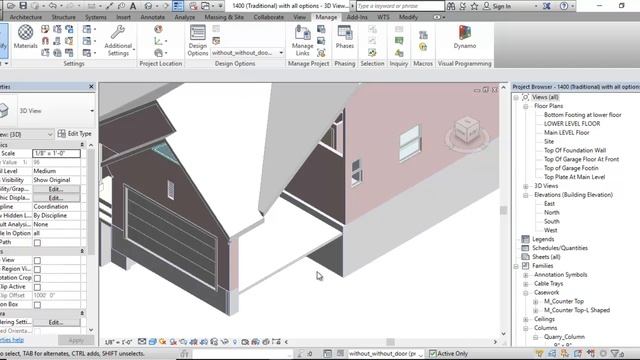Open the design option dropdown in ribbon
The image size is (640, 360).
247,53
